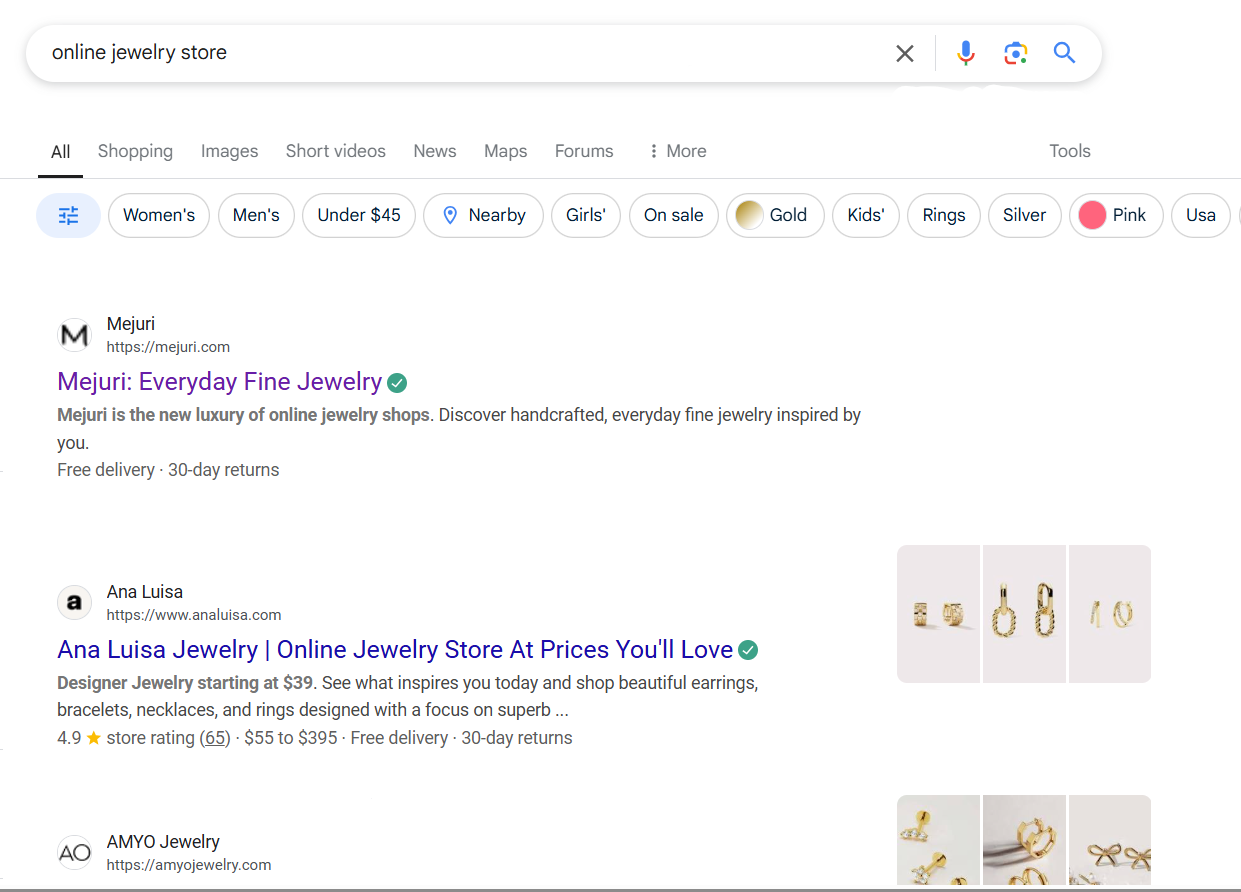Click the AMYO Jewelry AO favicon

click(x=74, y=853)
